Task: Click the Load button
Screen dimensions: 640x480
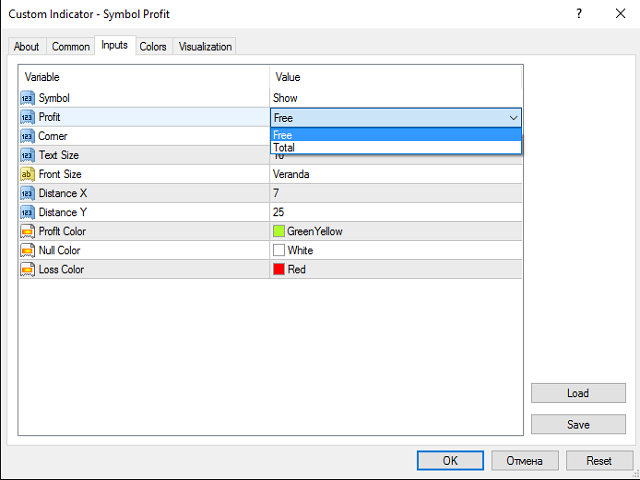Action: pos(577,393)
